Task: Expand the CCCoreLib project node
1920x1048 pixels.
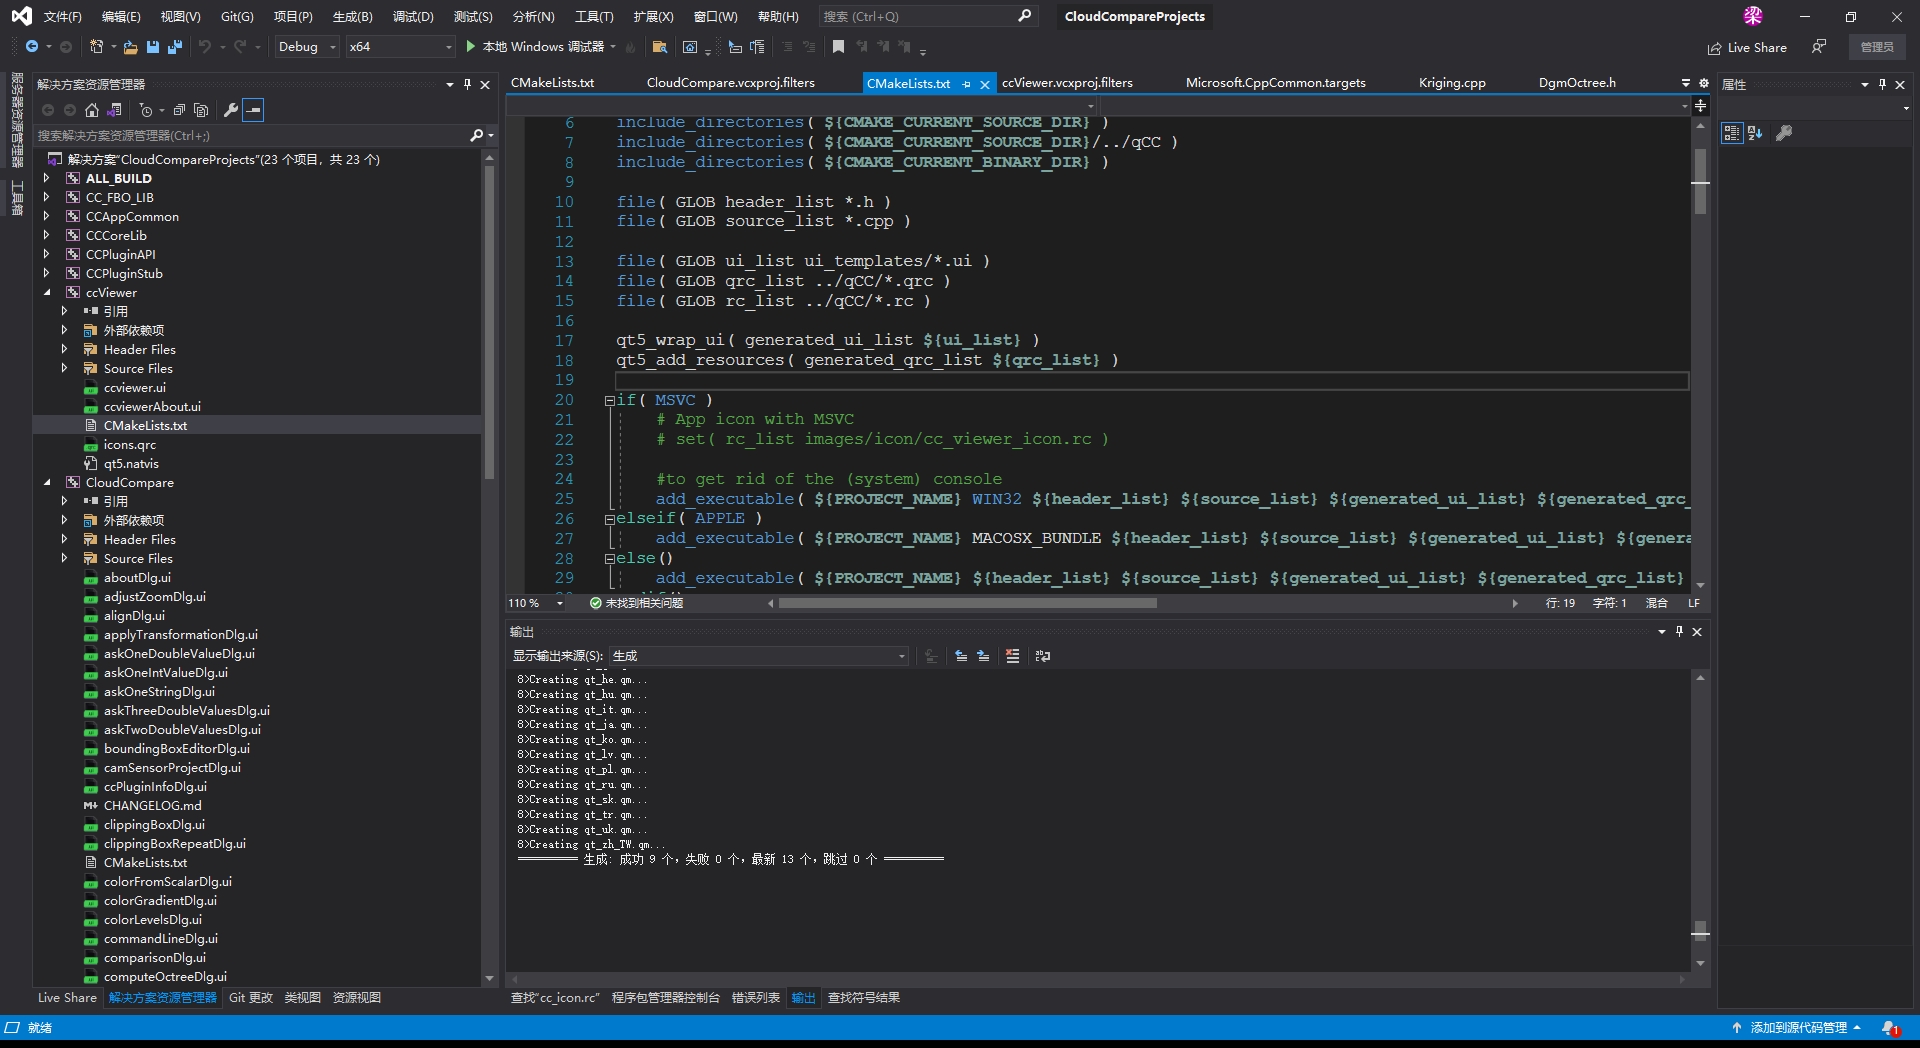Action: [47, 236]
